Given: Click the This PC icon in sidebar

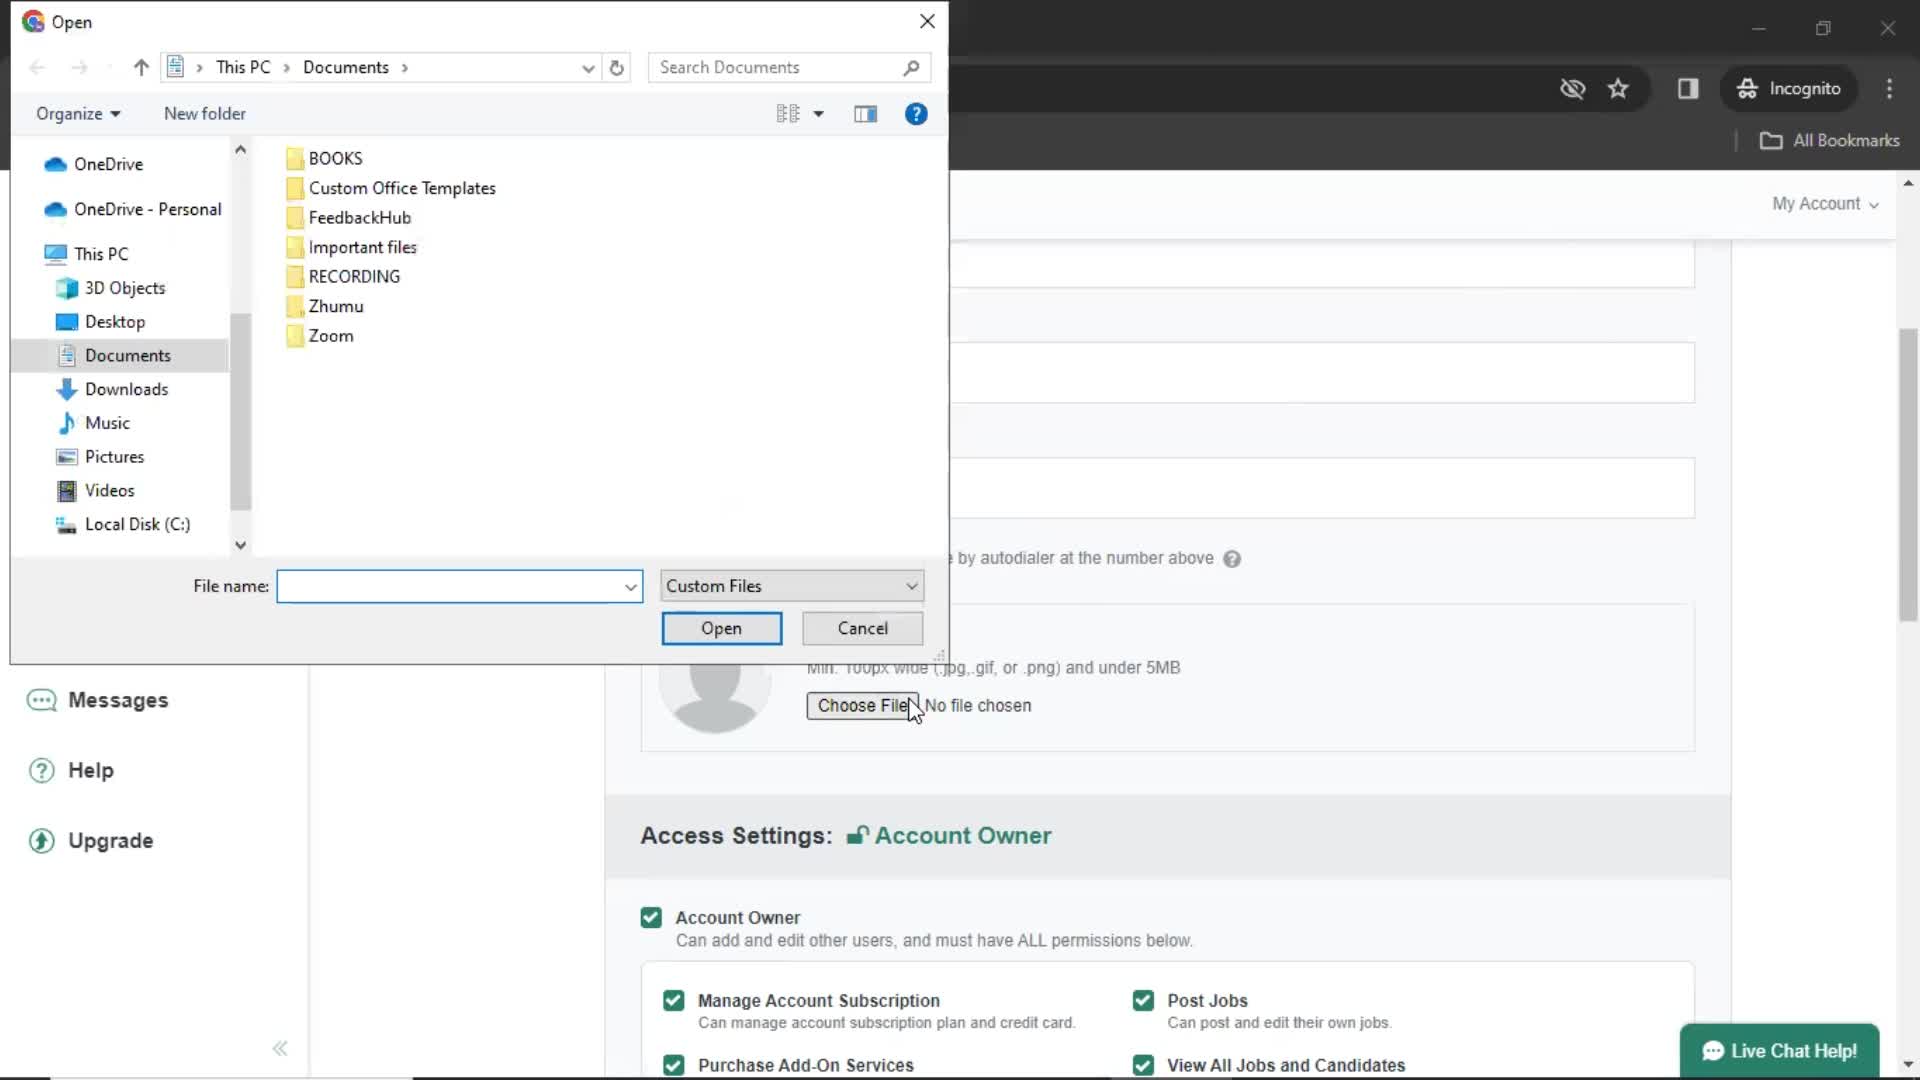Looking at the screenshot, I should (102, 253).
